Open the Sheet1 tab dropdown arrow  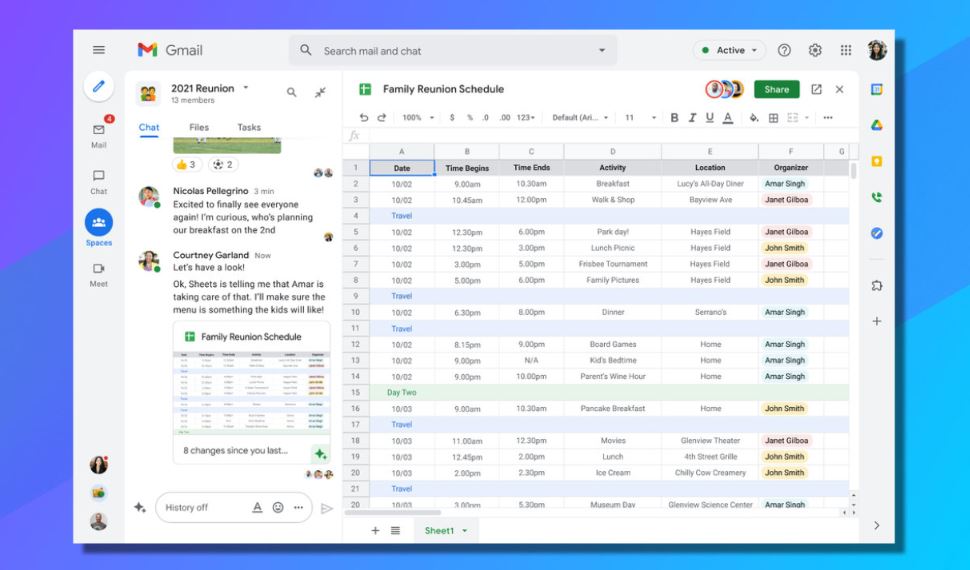point(465,531)
